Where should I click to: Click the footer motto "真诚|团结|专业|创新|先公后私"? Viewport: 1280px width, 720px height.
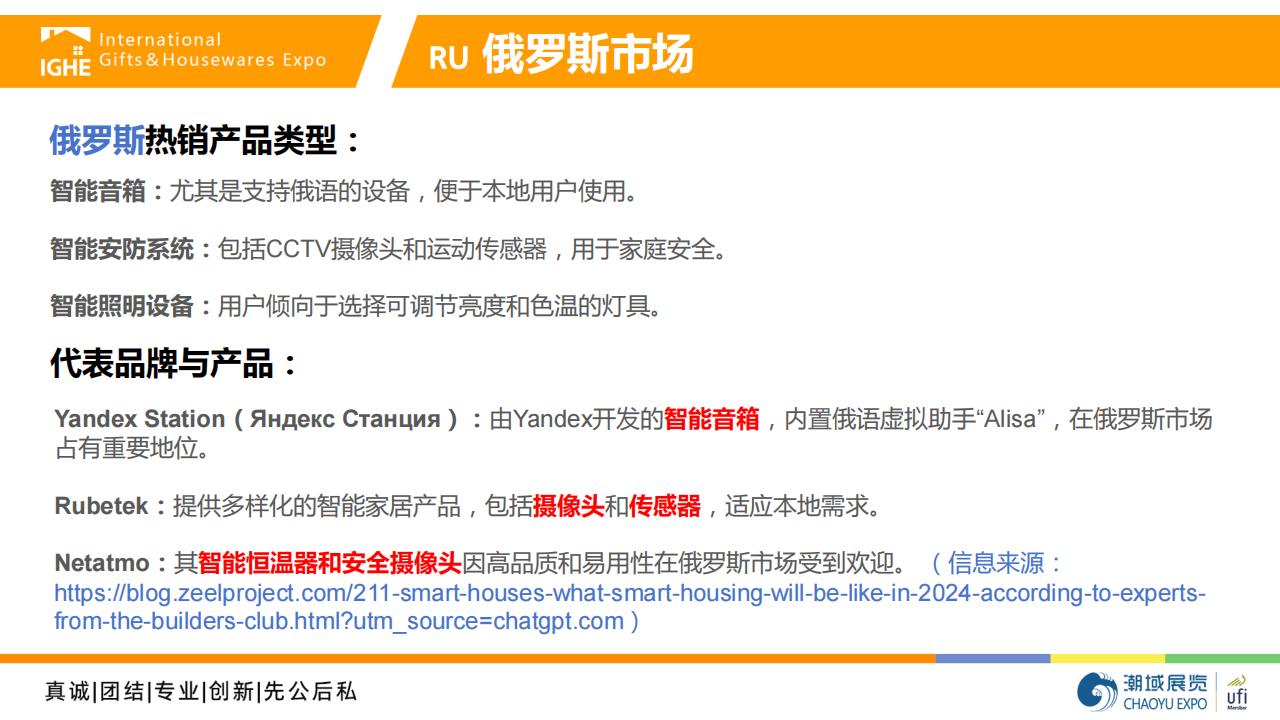pos(200,692)
